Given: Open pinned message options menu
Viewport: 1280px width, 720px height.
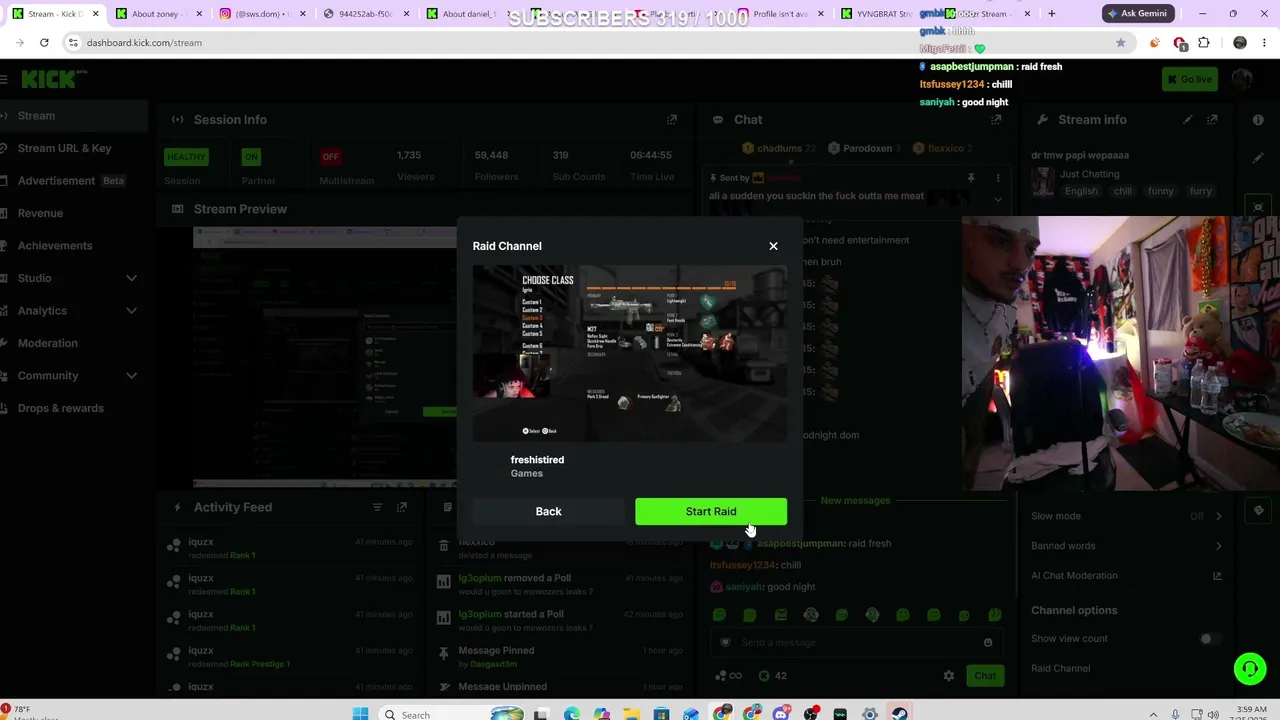Looking at the screenshot, I should coord(998,178).
